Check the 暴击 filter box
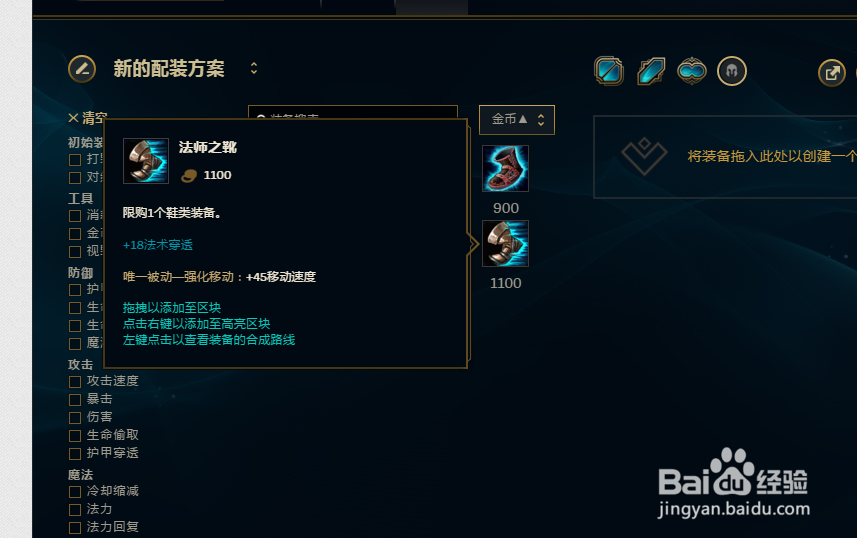 click(75, 400)
